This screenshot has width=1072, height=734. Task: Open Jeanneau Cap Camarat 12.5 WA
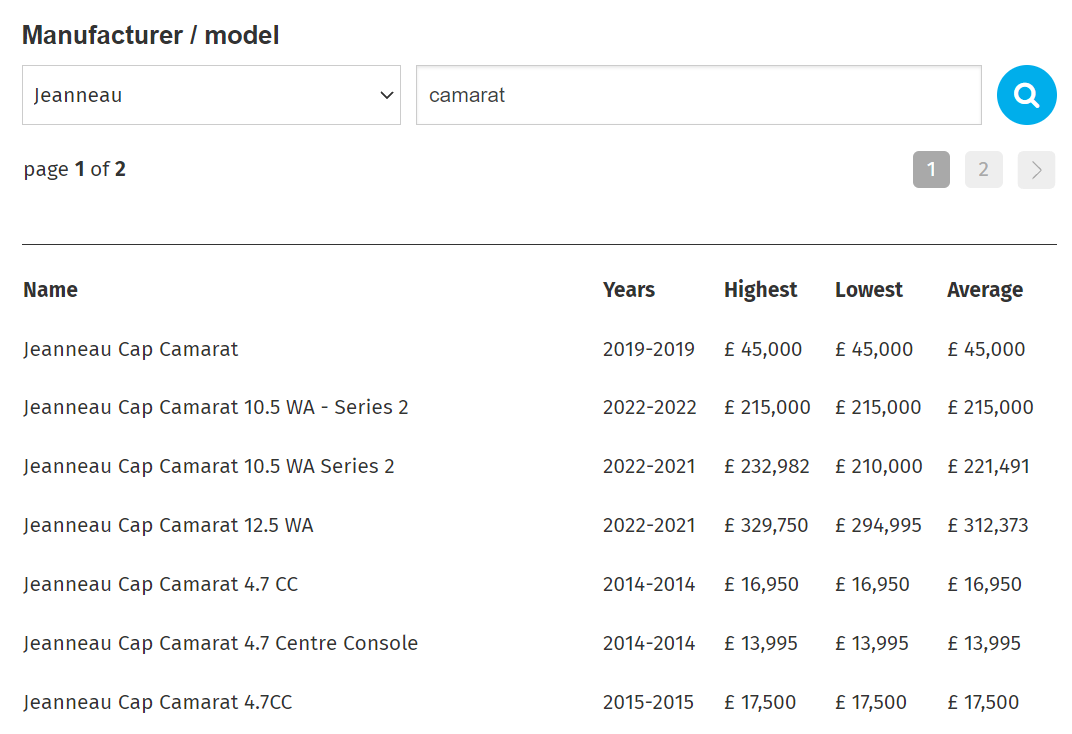tap(168, 525)
